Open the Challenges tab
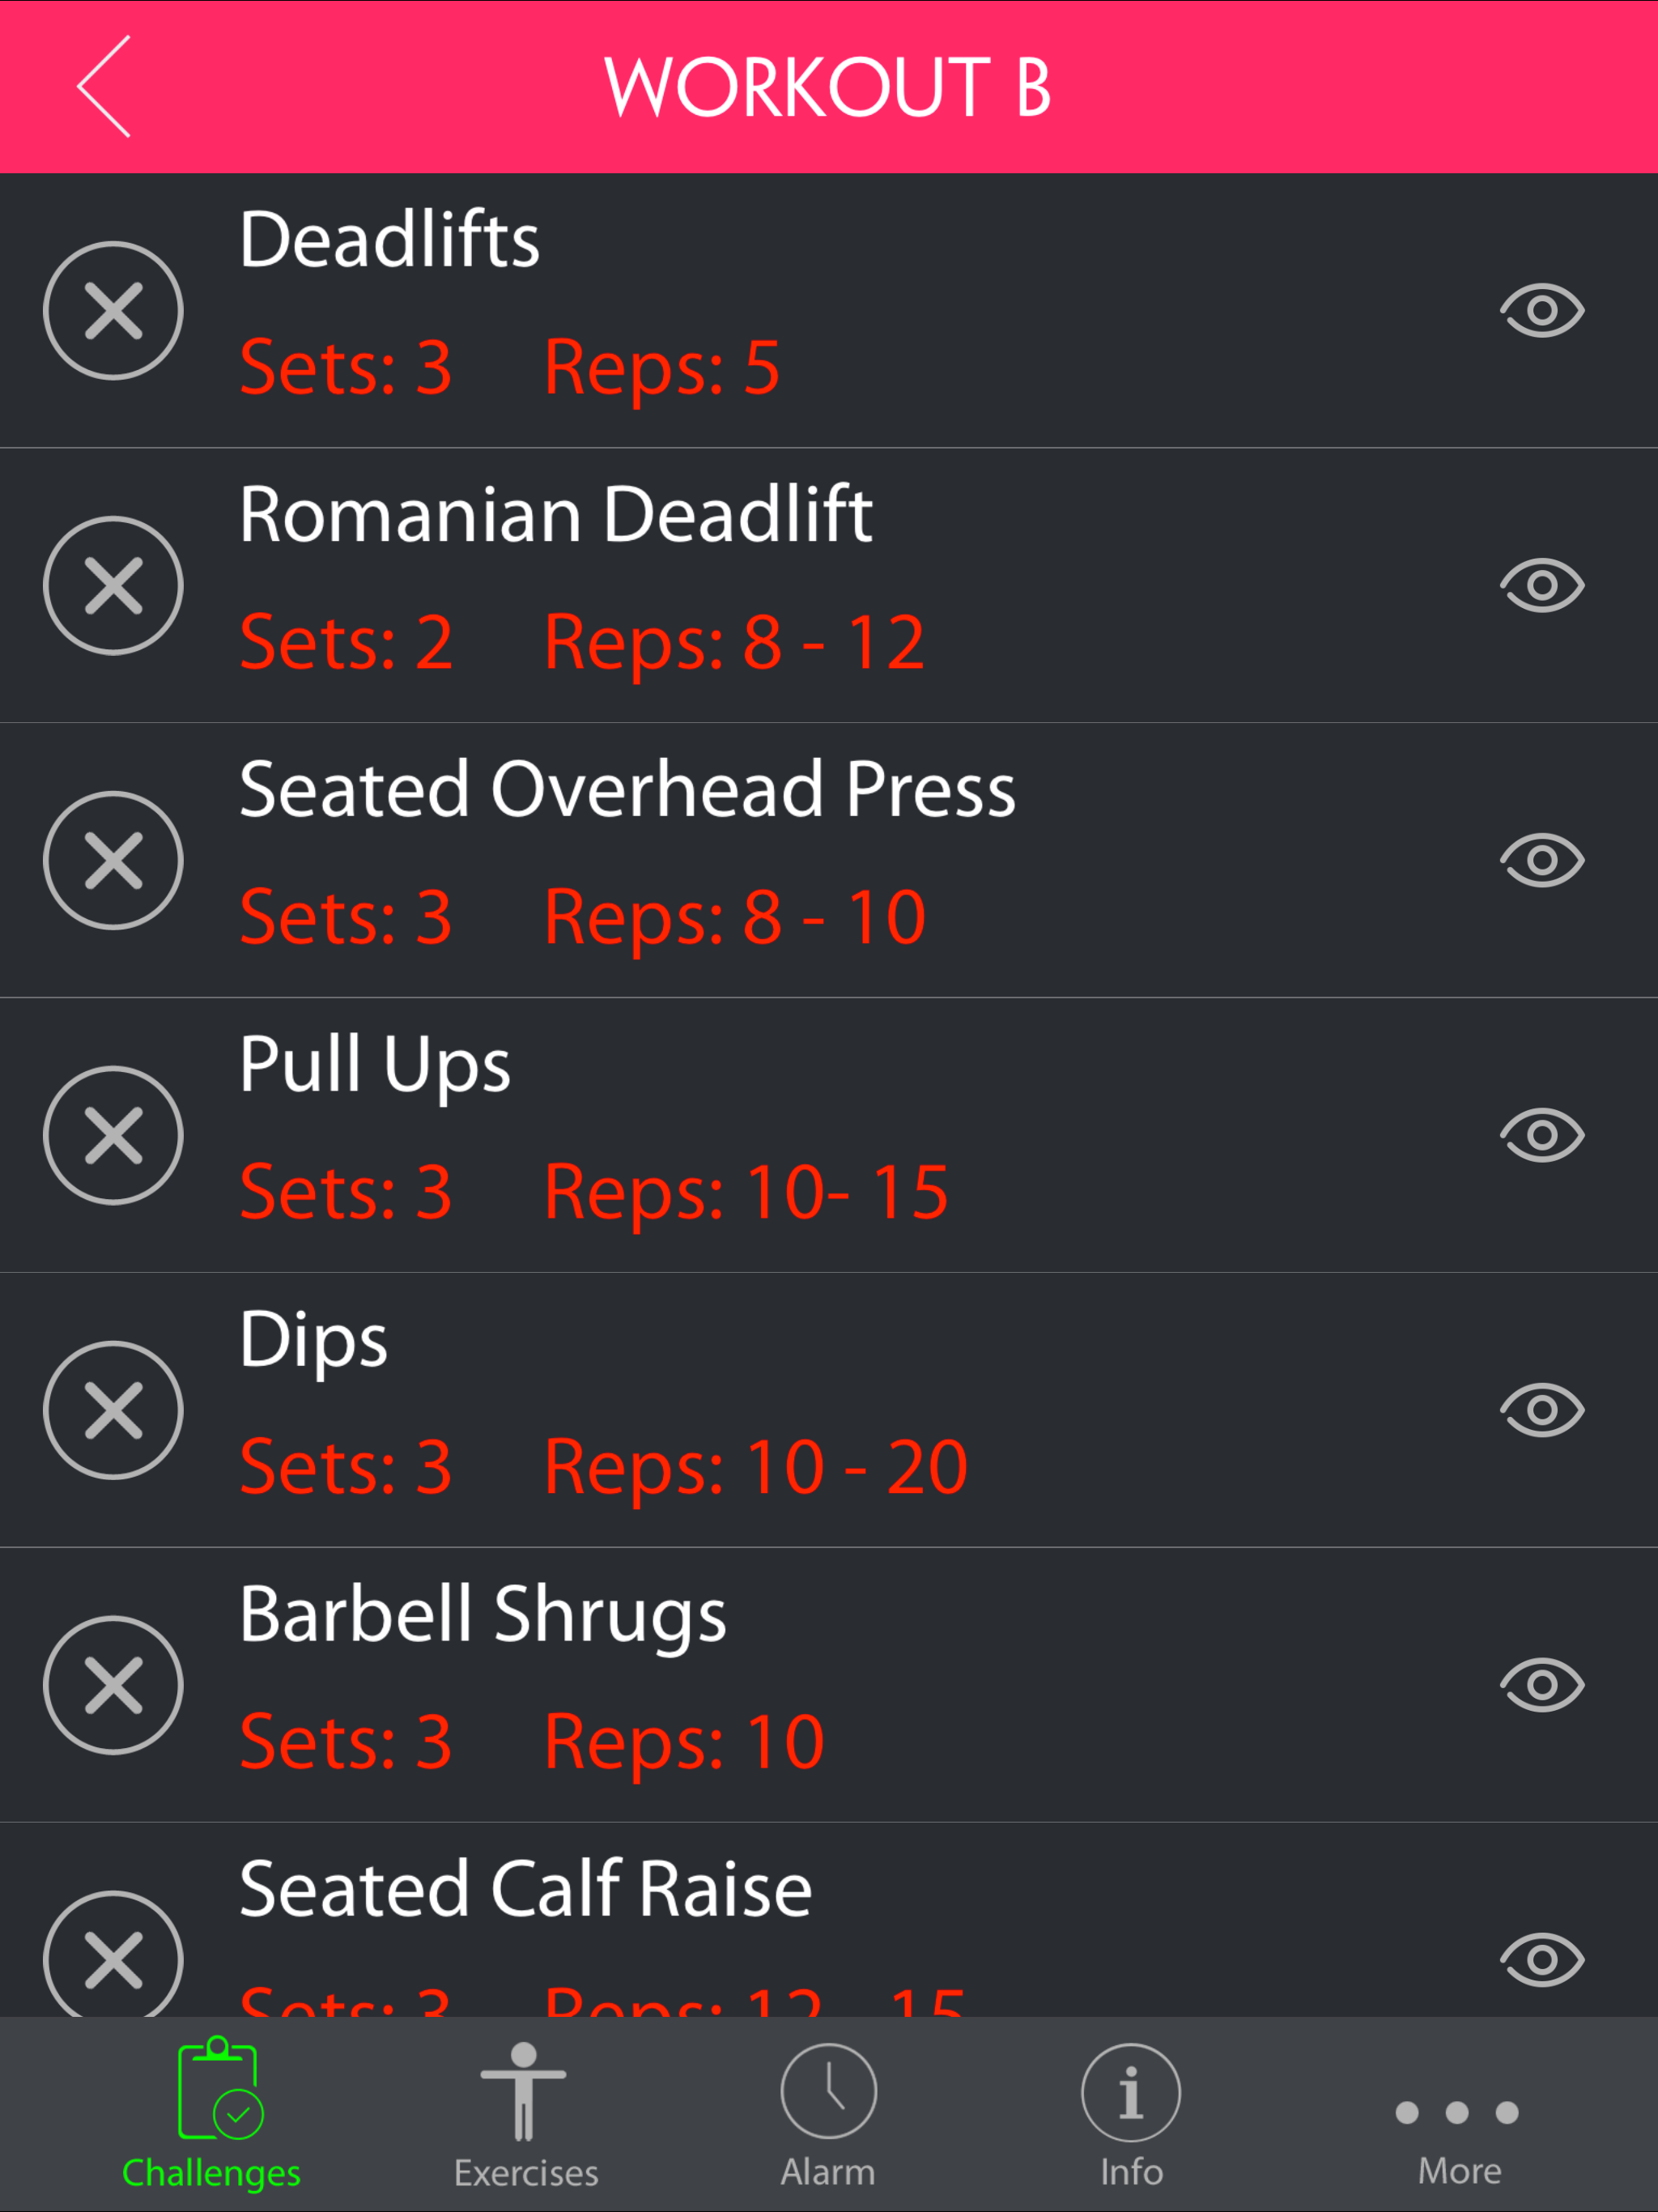The image size is (1658, 2212). [x=211, y=2114]
